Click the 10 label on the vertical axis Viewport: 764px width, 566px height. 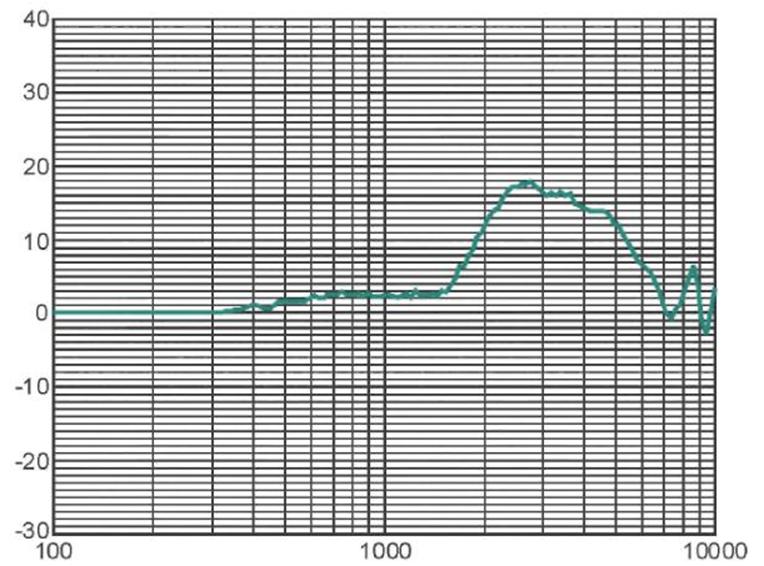(x=36, y=240)
